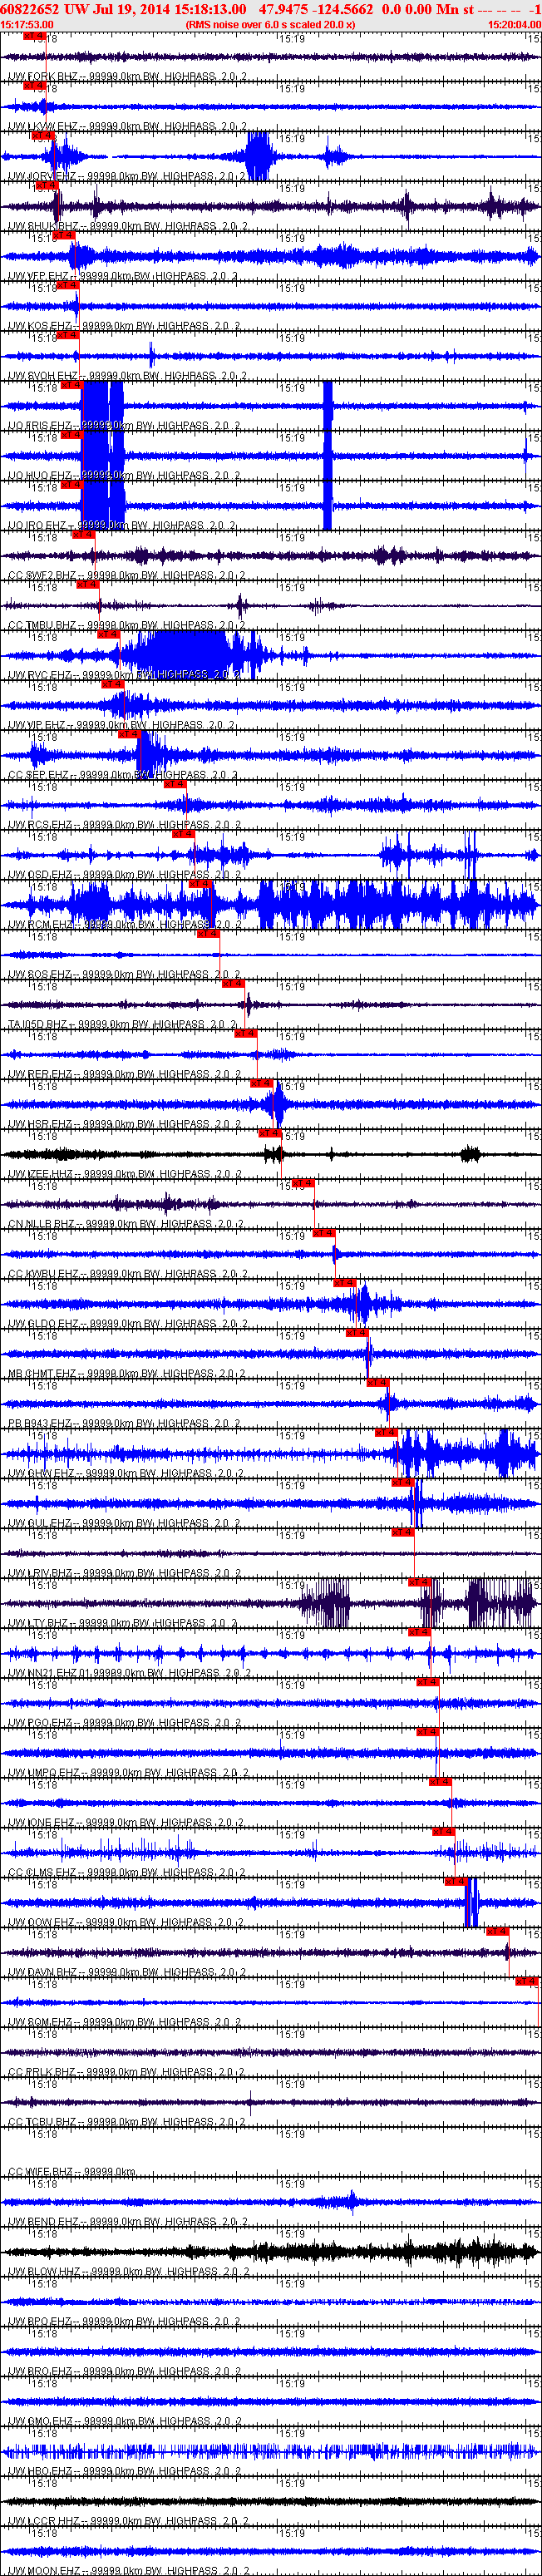
Task: Select the UW RER EHZ station label
Action: (125, 1076)
